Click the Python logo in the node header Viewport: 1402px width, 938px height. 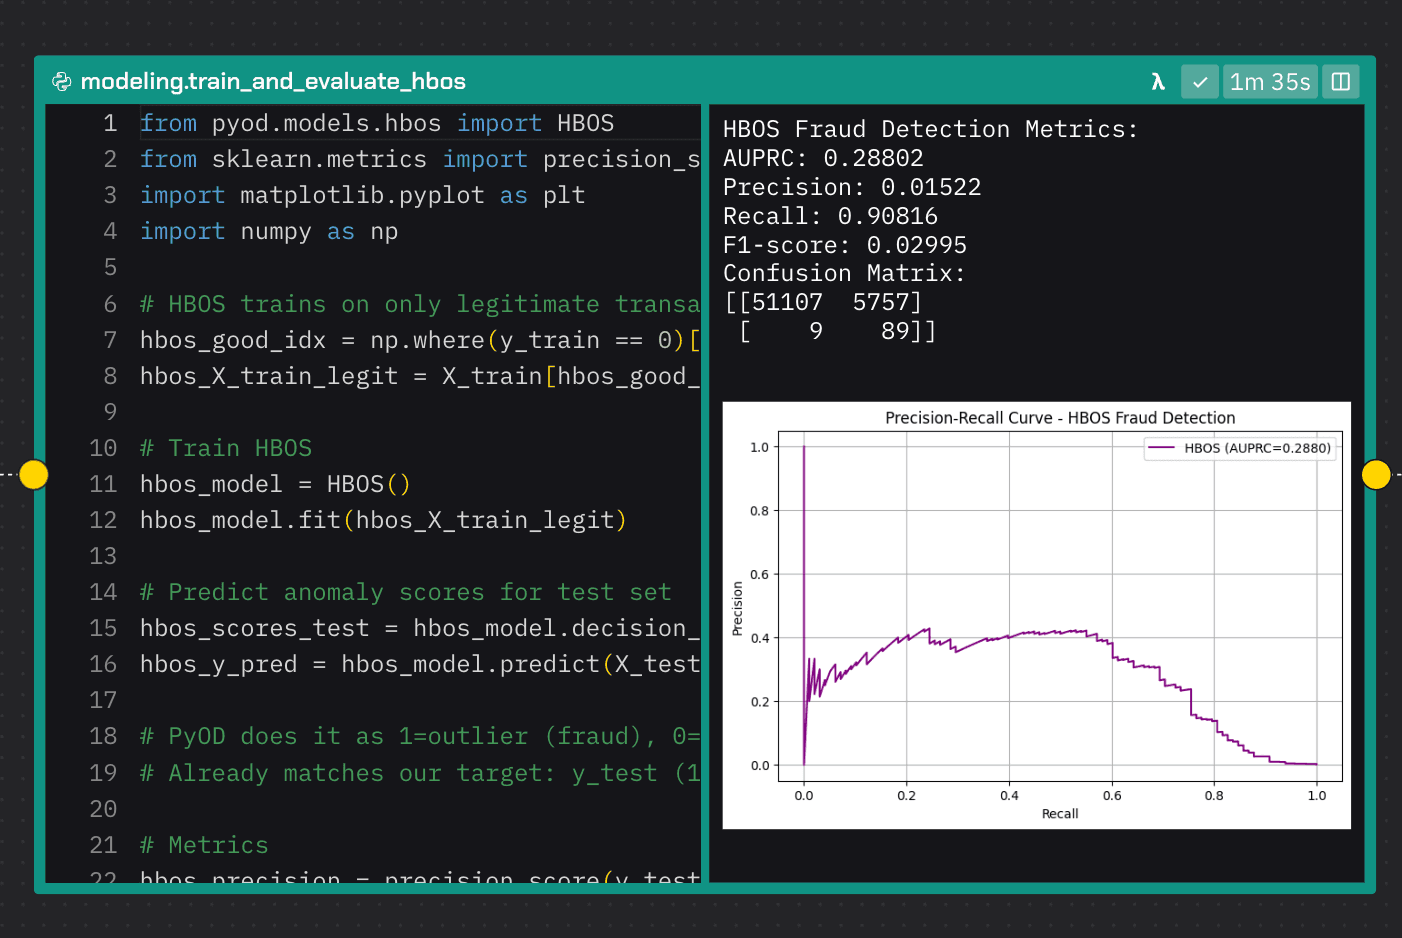point(62,81)
